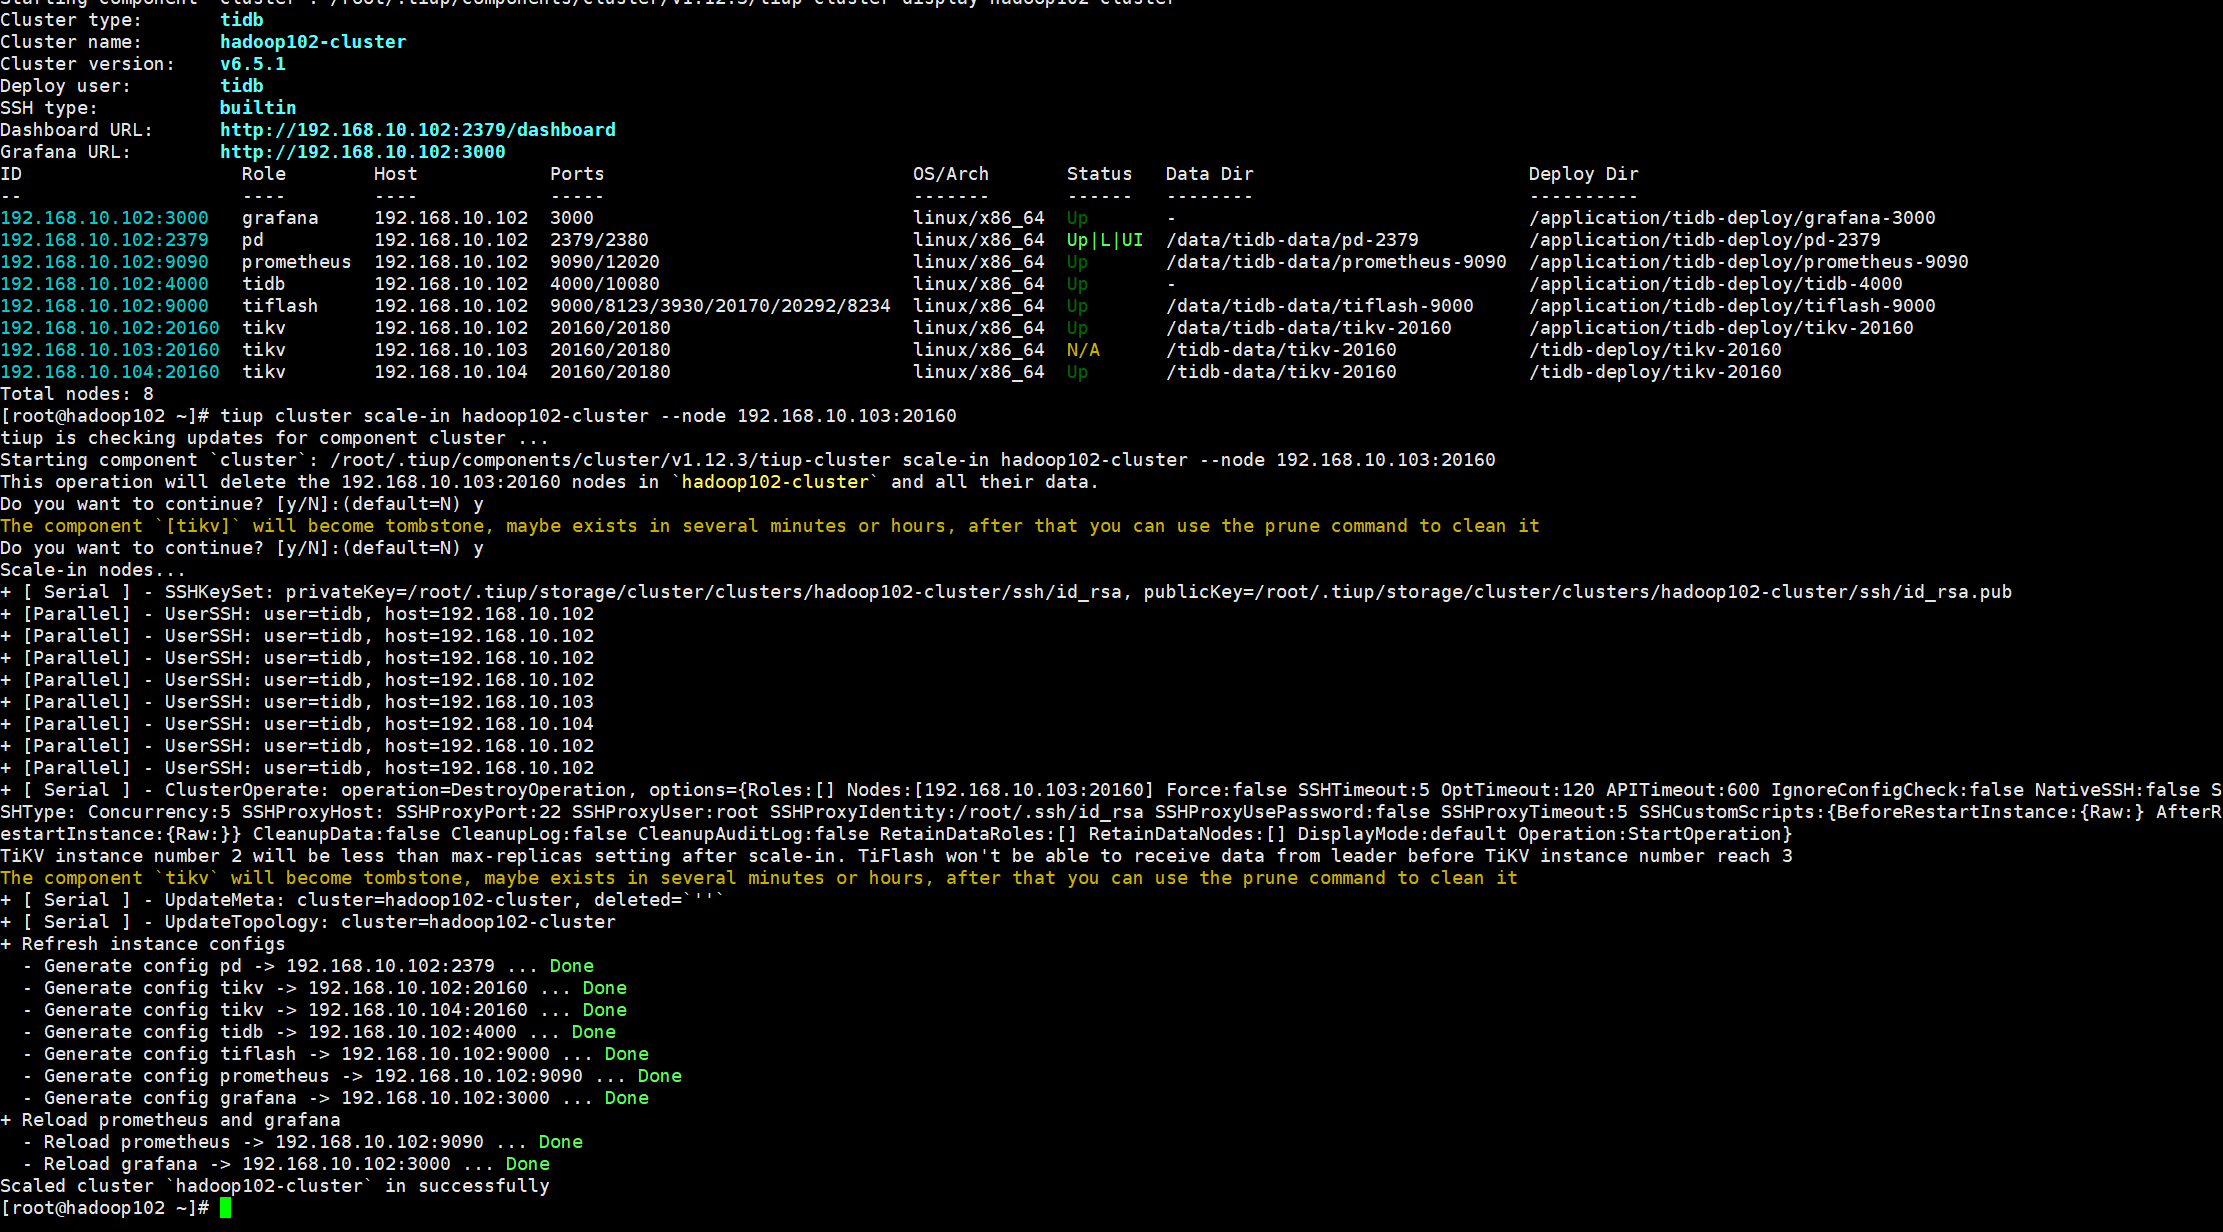Click data dir /data/tidb-data/prometheus-9090
2223x1232 pixels.
click(1336, 262)
